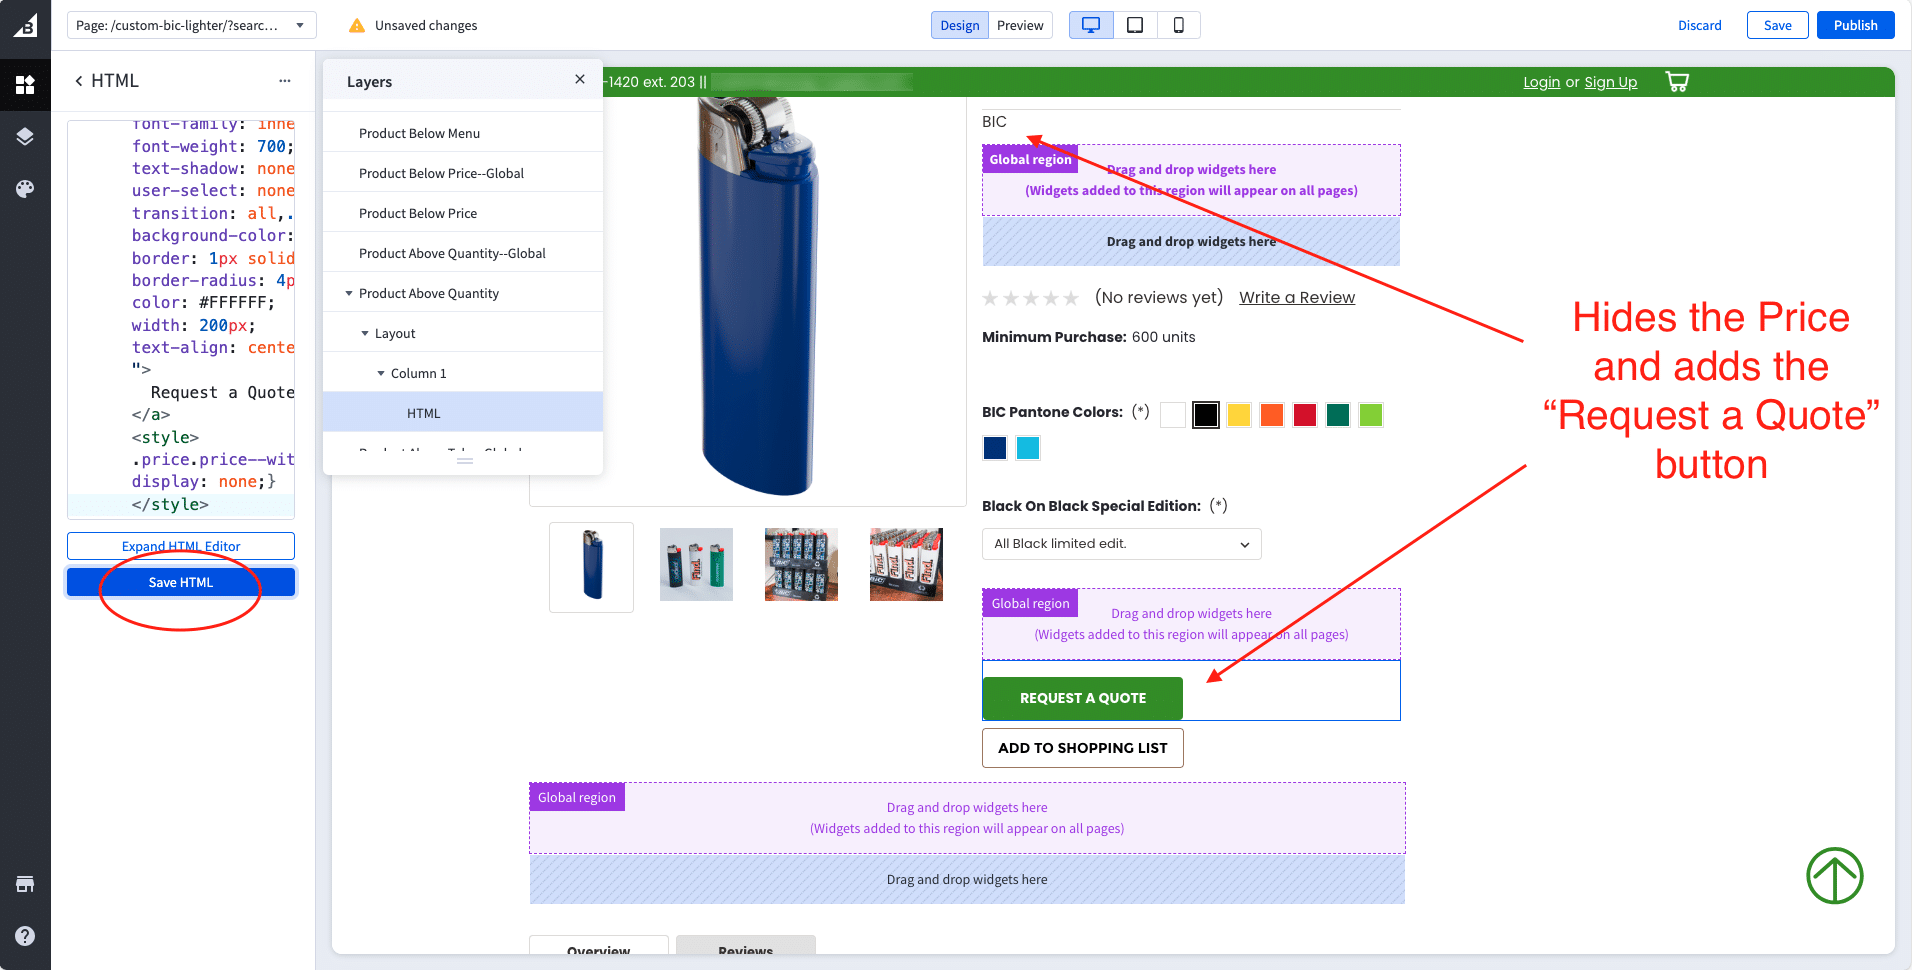Collapse the Layout layer

point(365,333)
